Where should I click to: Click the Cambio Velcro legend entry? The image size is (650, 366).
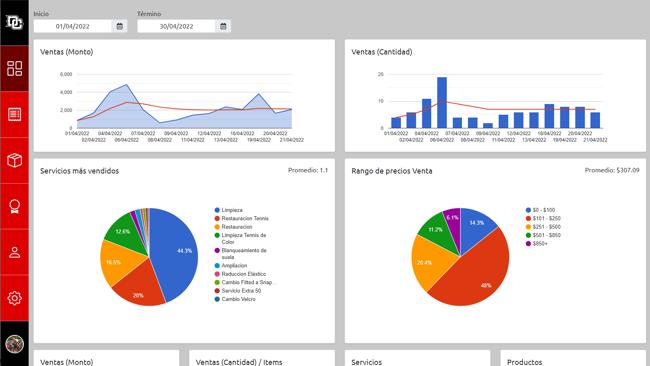(235, 299)
